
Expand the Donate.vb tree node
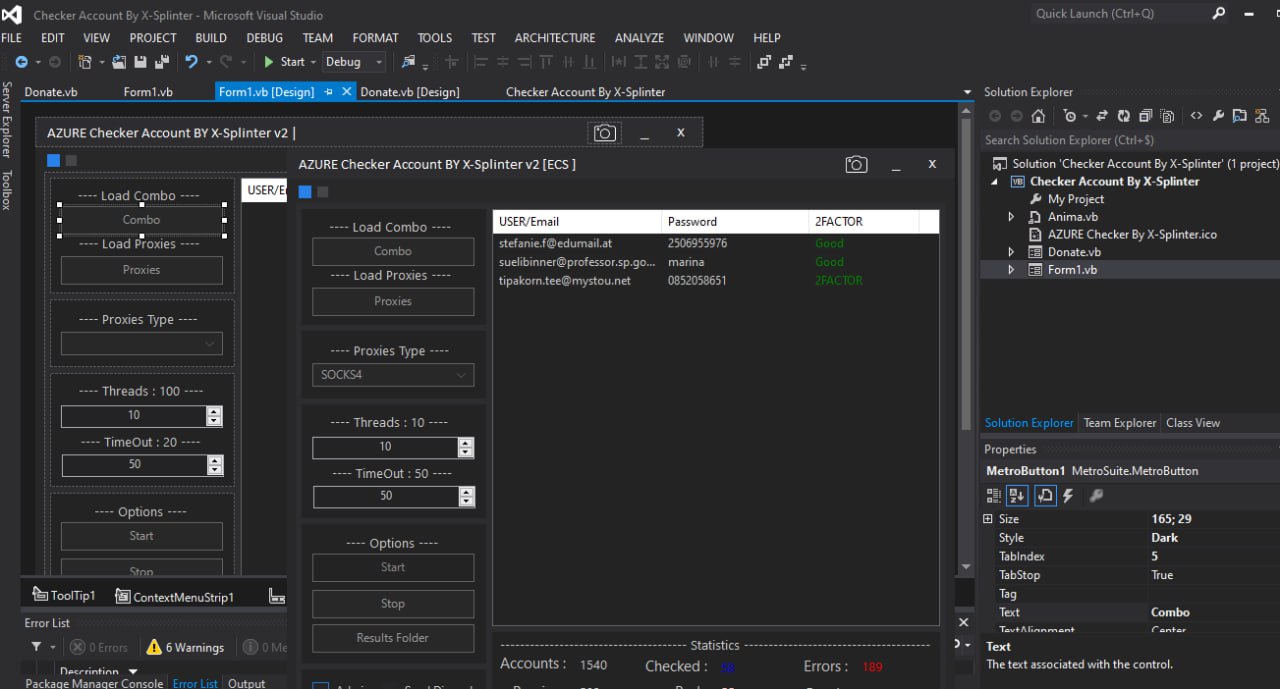(1011, 252)
